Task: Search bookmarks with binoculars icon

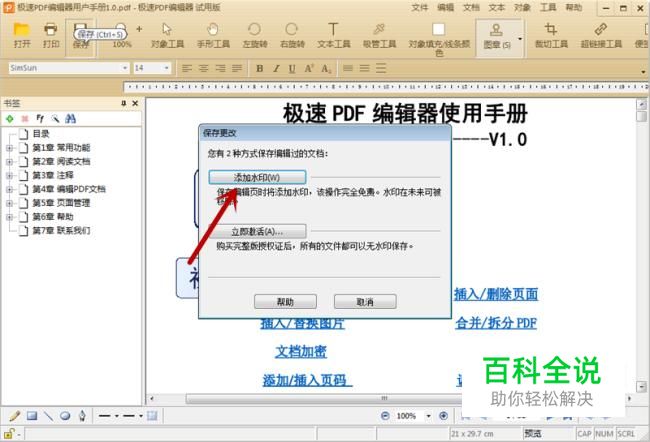Action: 70,119
